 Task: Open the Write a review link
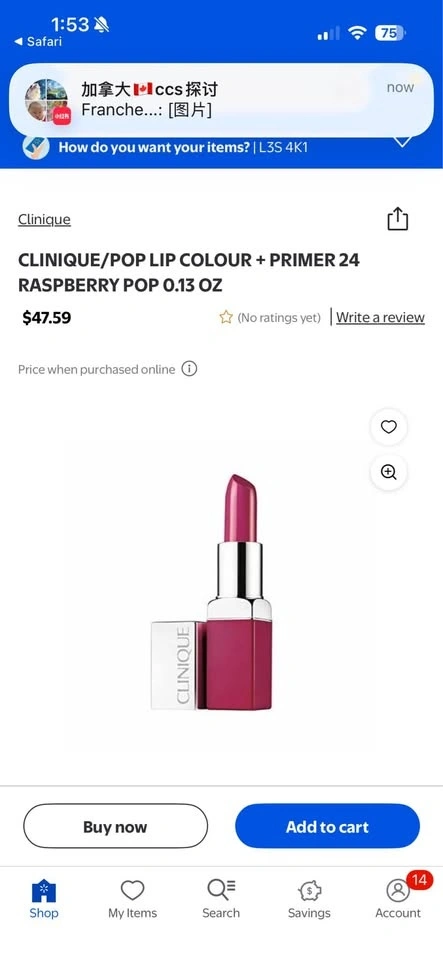380,317
